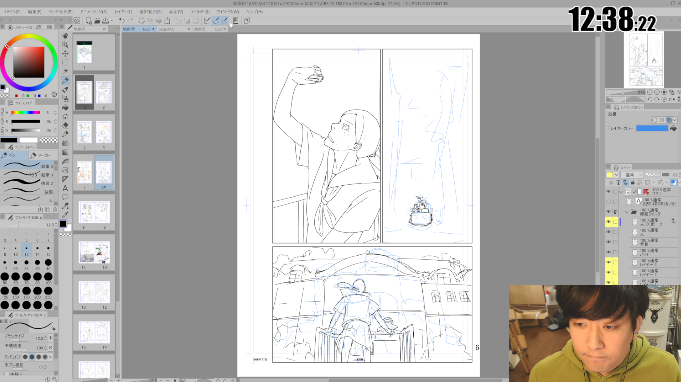Toggle Snap to Special Ruler in command bar
The image size is (681, 382).
coord(216,20)
